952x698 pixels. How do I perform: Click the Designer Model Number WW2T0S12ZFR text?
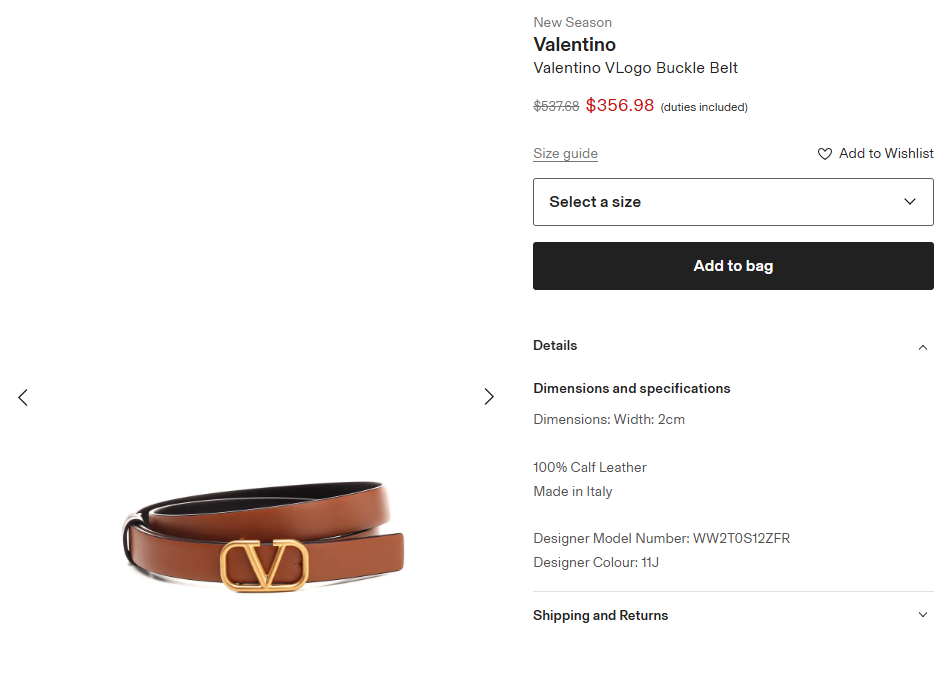click(661, 538)
